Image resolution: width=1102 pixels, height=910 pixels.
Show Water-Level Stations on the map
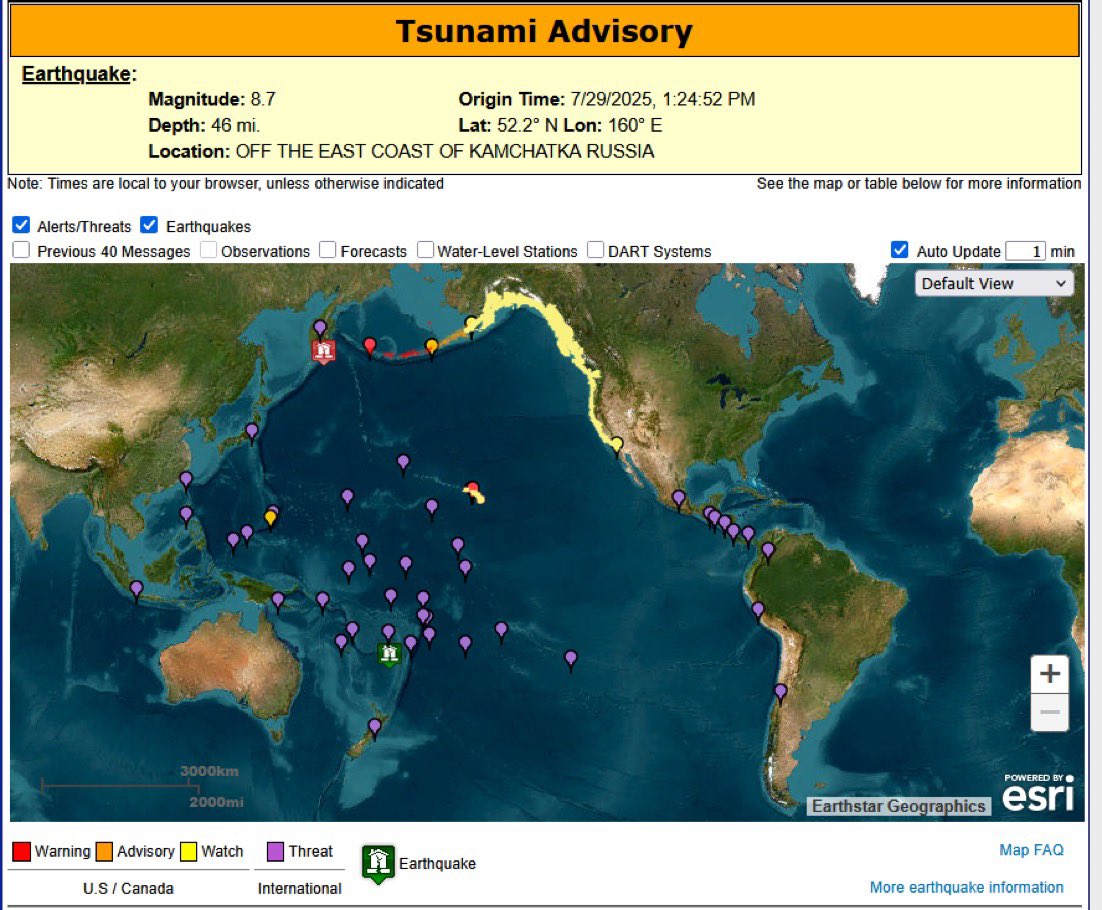coord(425,250)
